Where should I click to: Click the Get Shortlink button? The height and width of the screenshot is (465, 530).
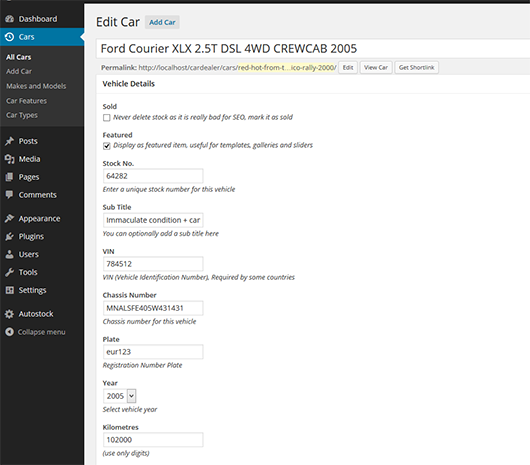(416, 67)
